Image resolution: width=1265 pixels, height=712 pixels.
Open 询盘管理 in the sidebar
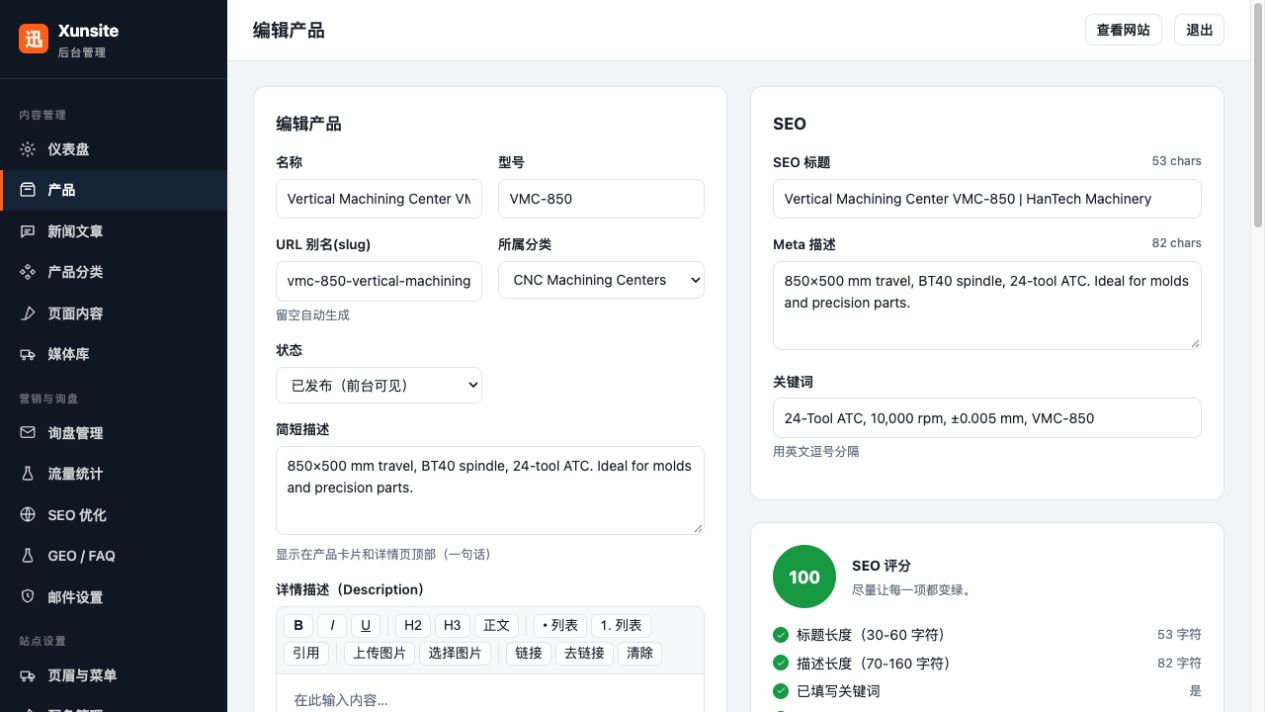coord(113,433)
